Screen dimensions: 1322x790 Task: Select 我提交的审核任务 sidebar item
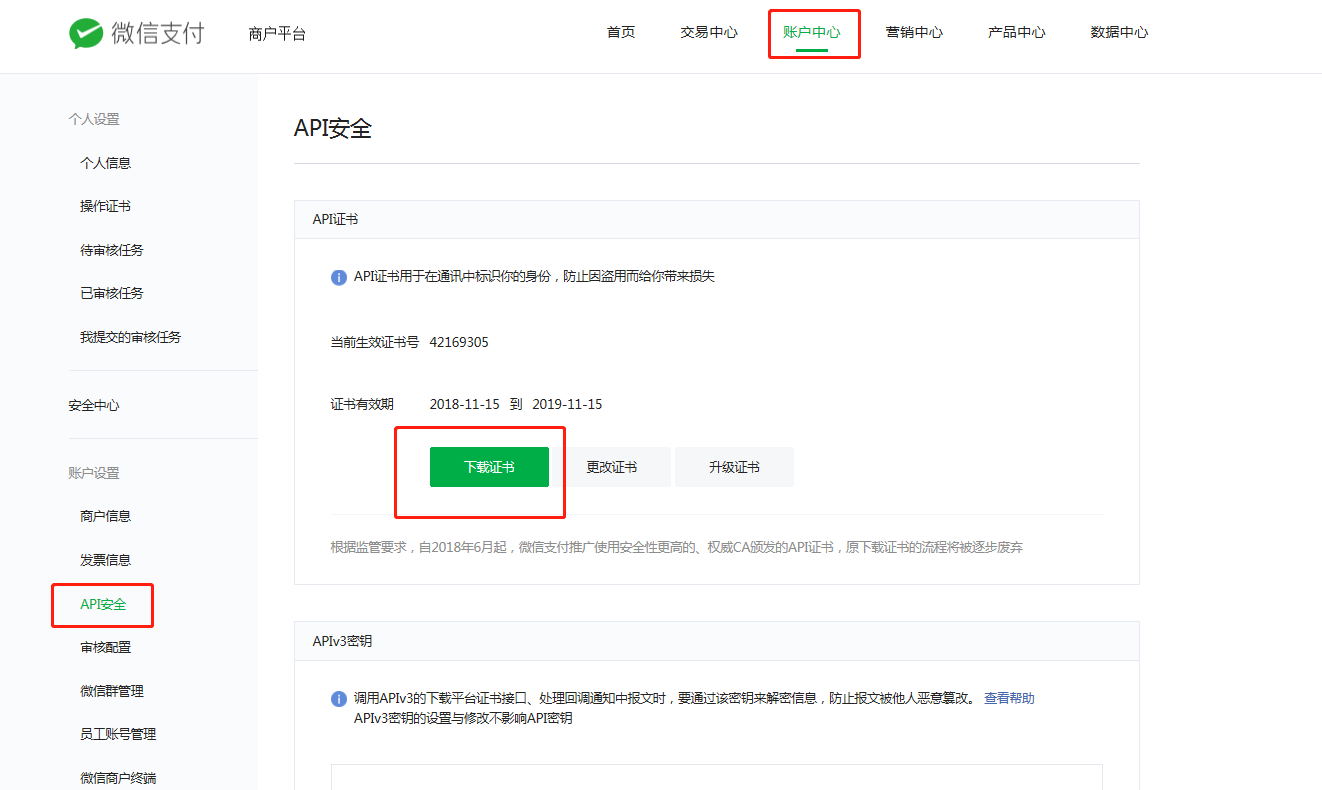click(131, 337)
